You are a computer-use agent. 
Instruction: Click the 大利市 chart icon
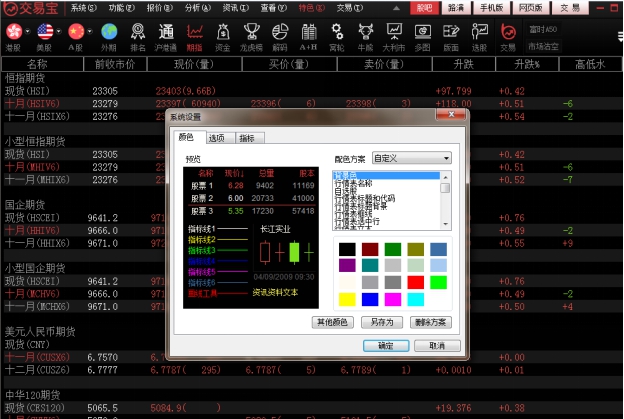394,35
